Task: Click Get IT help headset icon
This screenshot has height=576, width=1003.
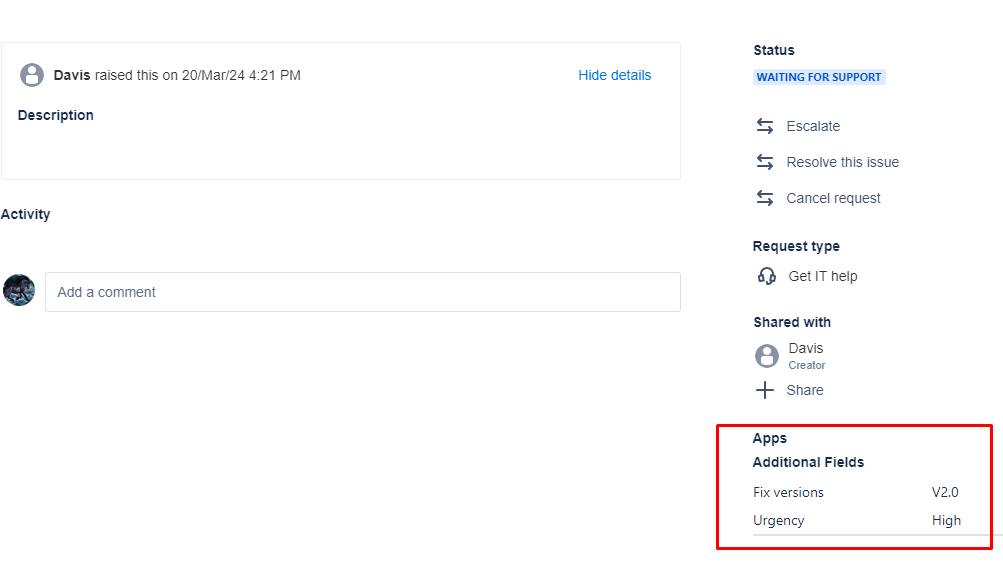Action: (x=766, y=276)
